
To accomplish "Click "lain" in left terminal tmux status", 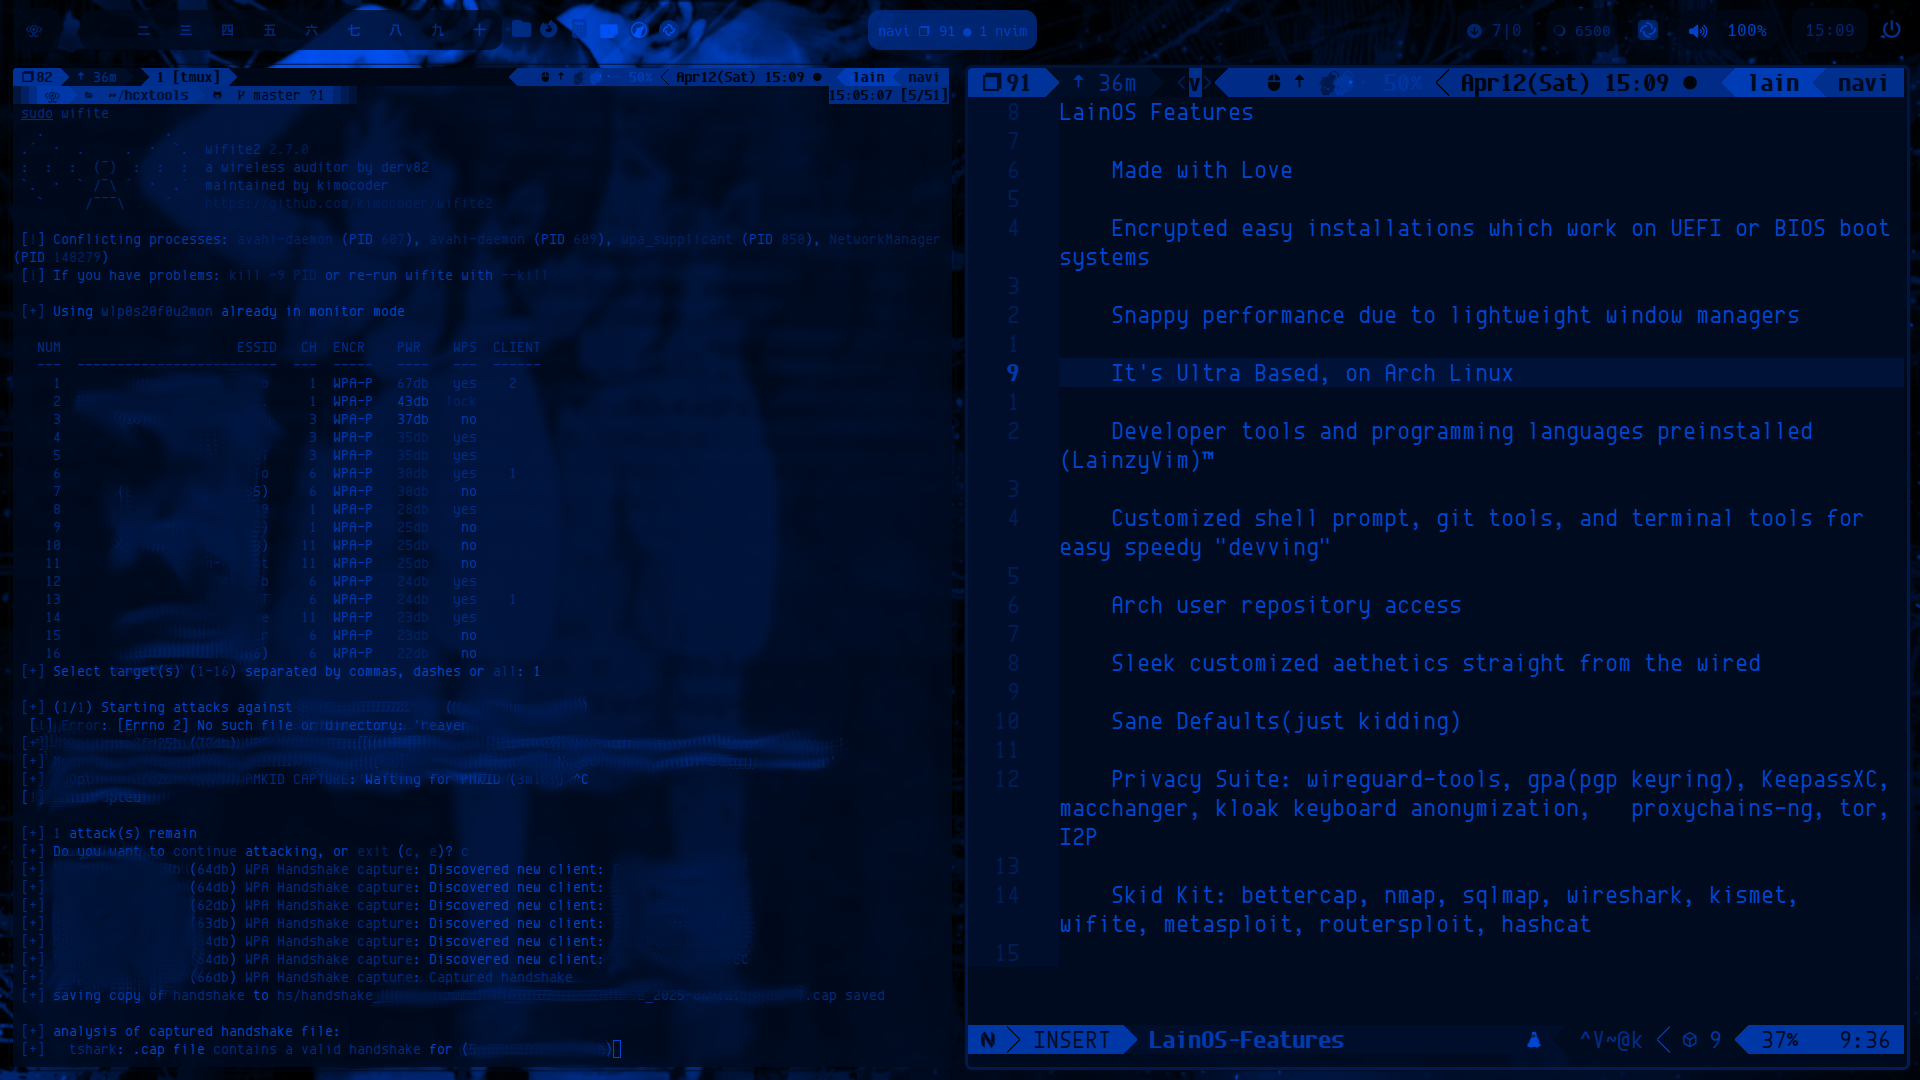I will pyautogui.click(x=868, y=77).
